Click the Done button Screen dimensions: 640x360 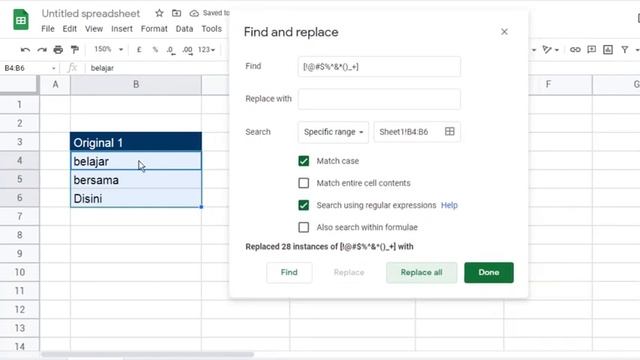(x=489, y=272)
